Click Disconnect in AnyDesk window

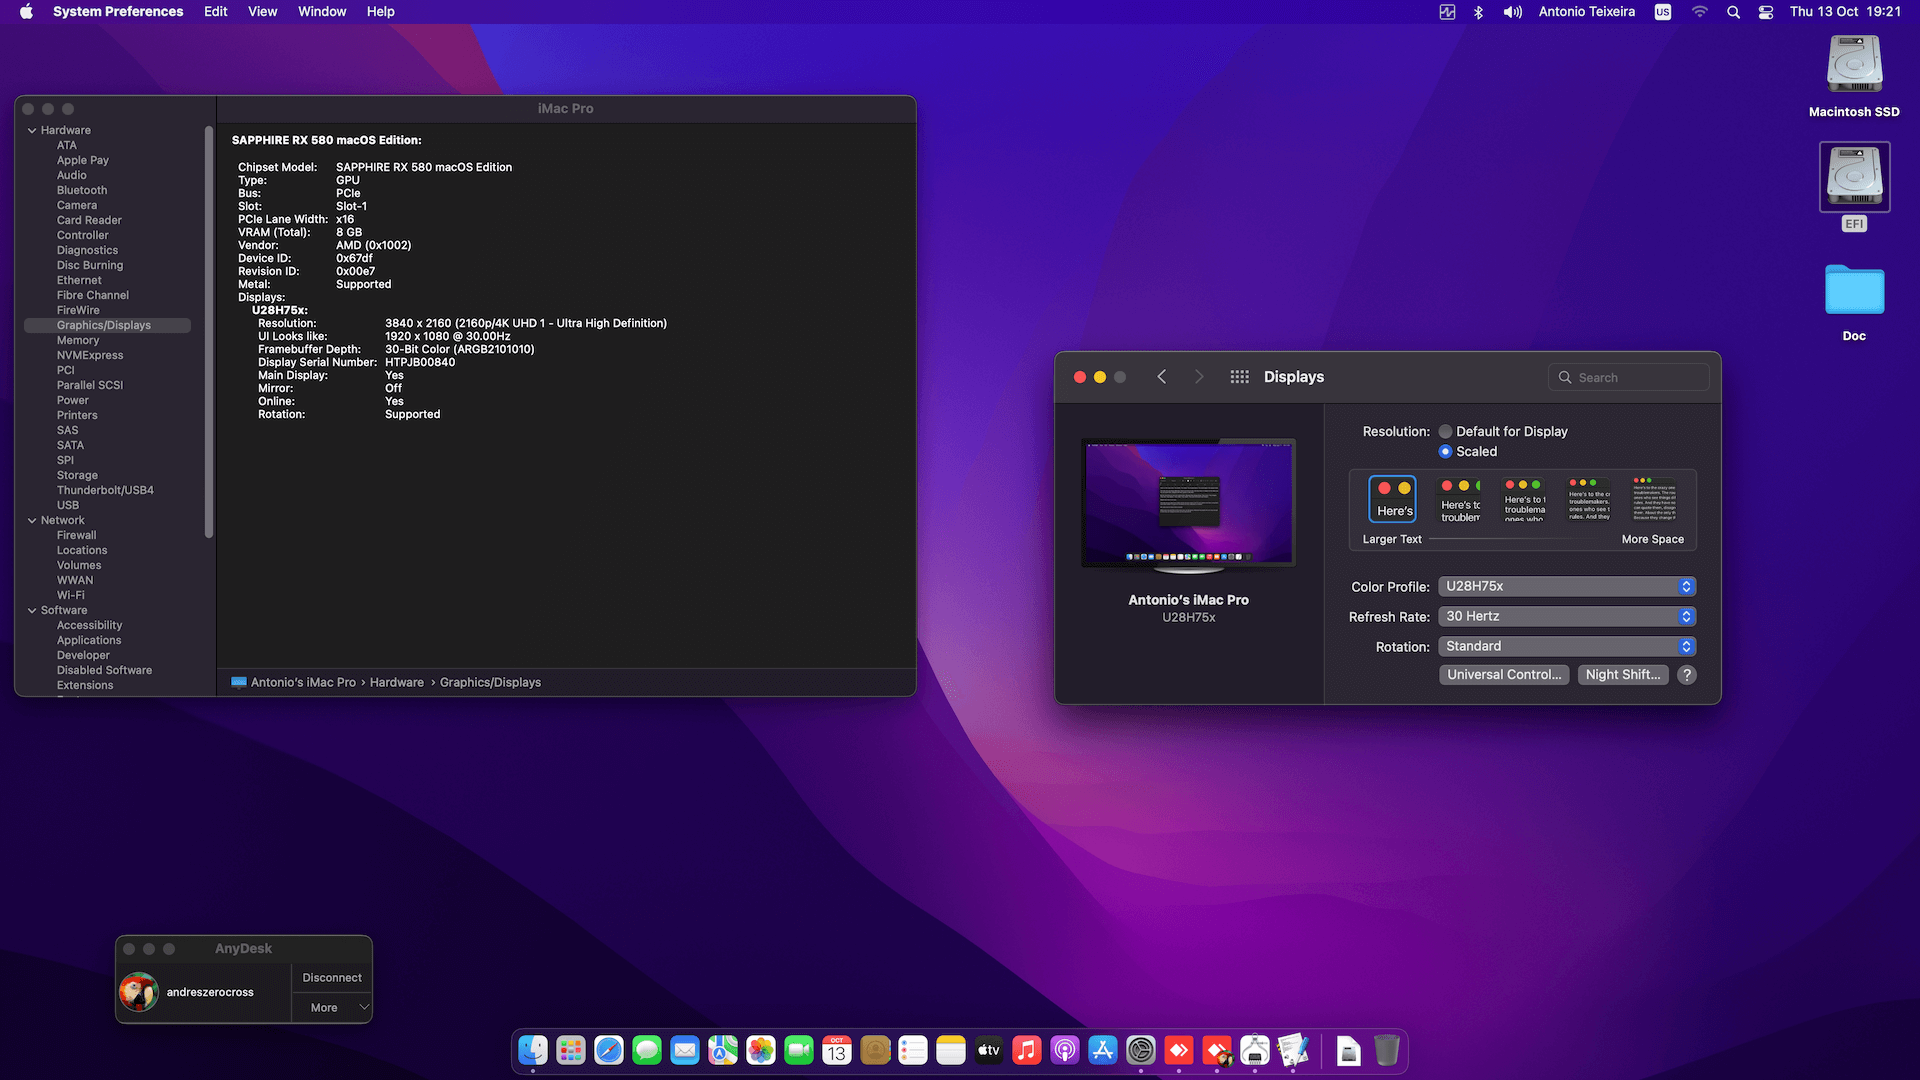click(332, 978)
